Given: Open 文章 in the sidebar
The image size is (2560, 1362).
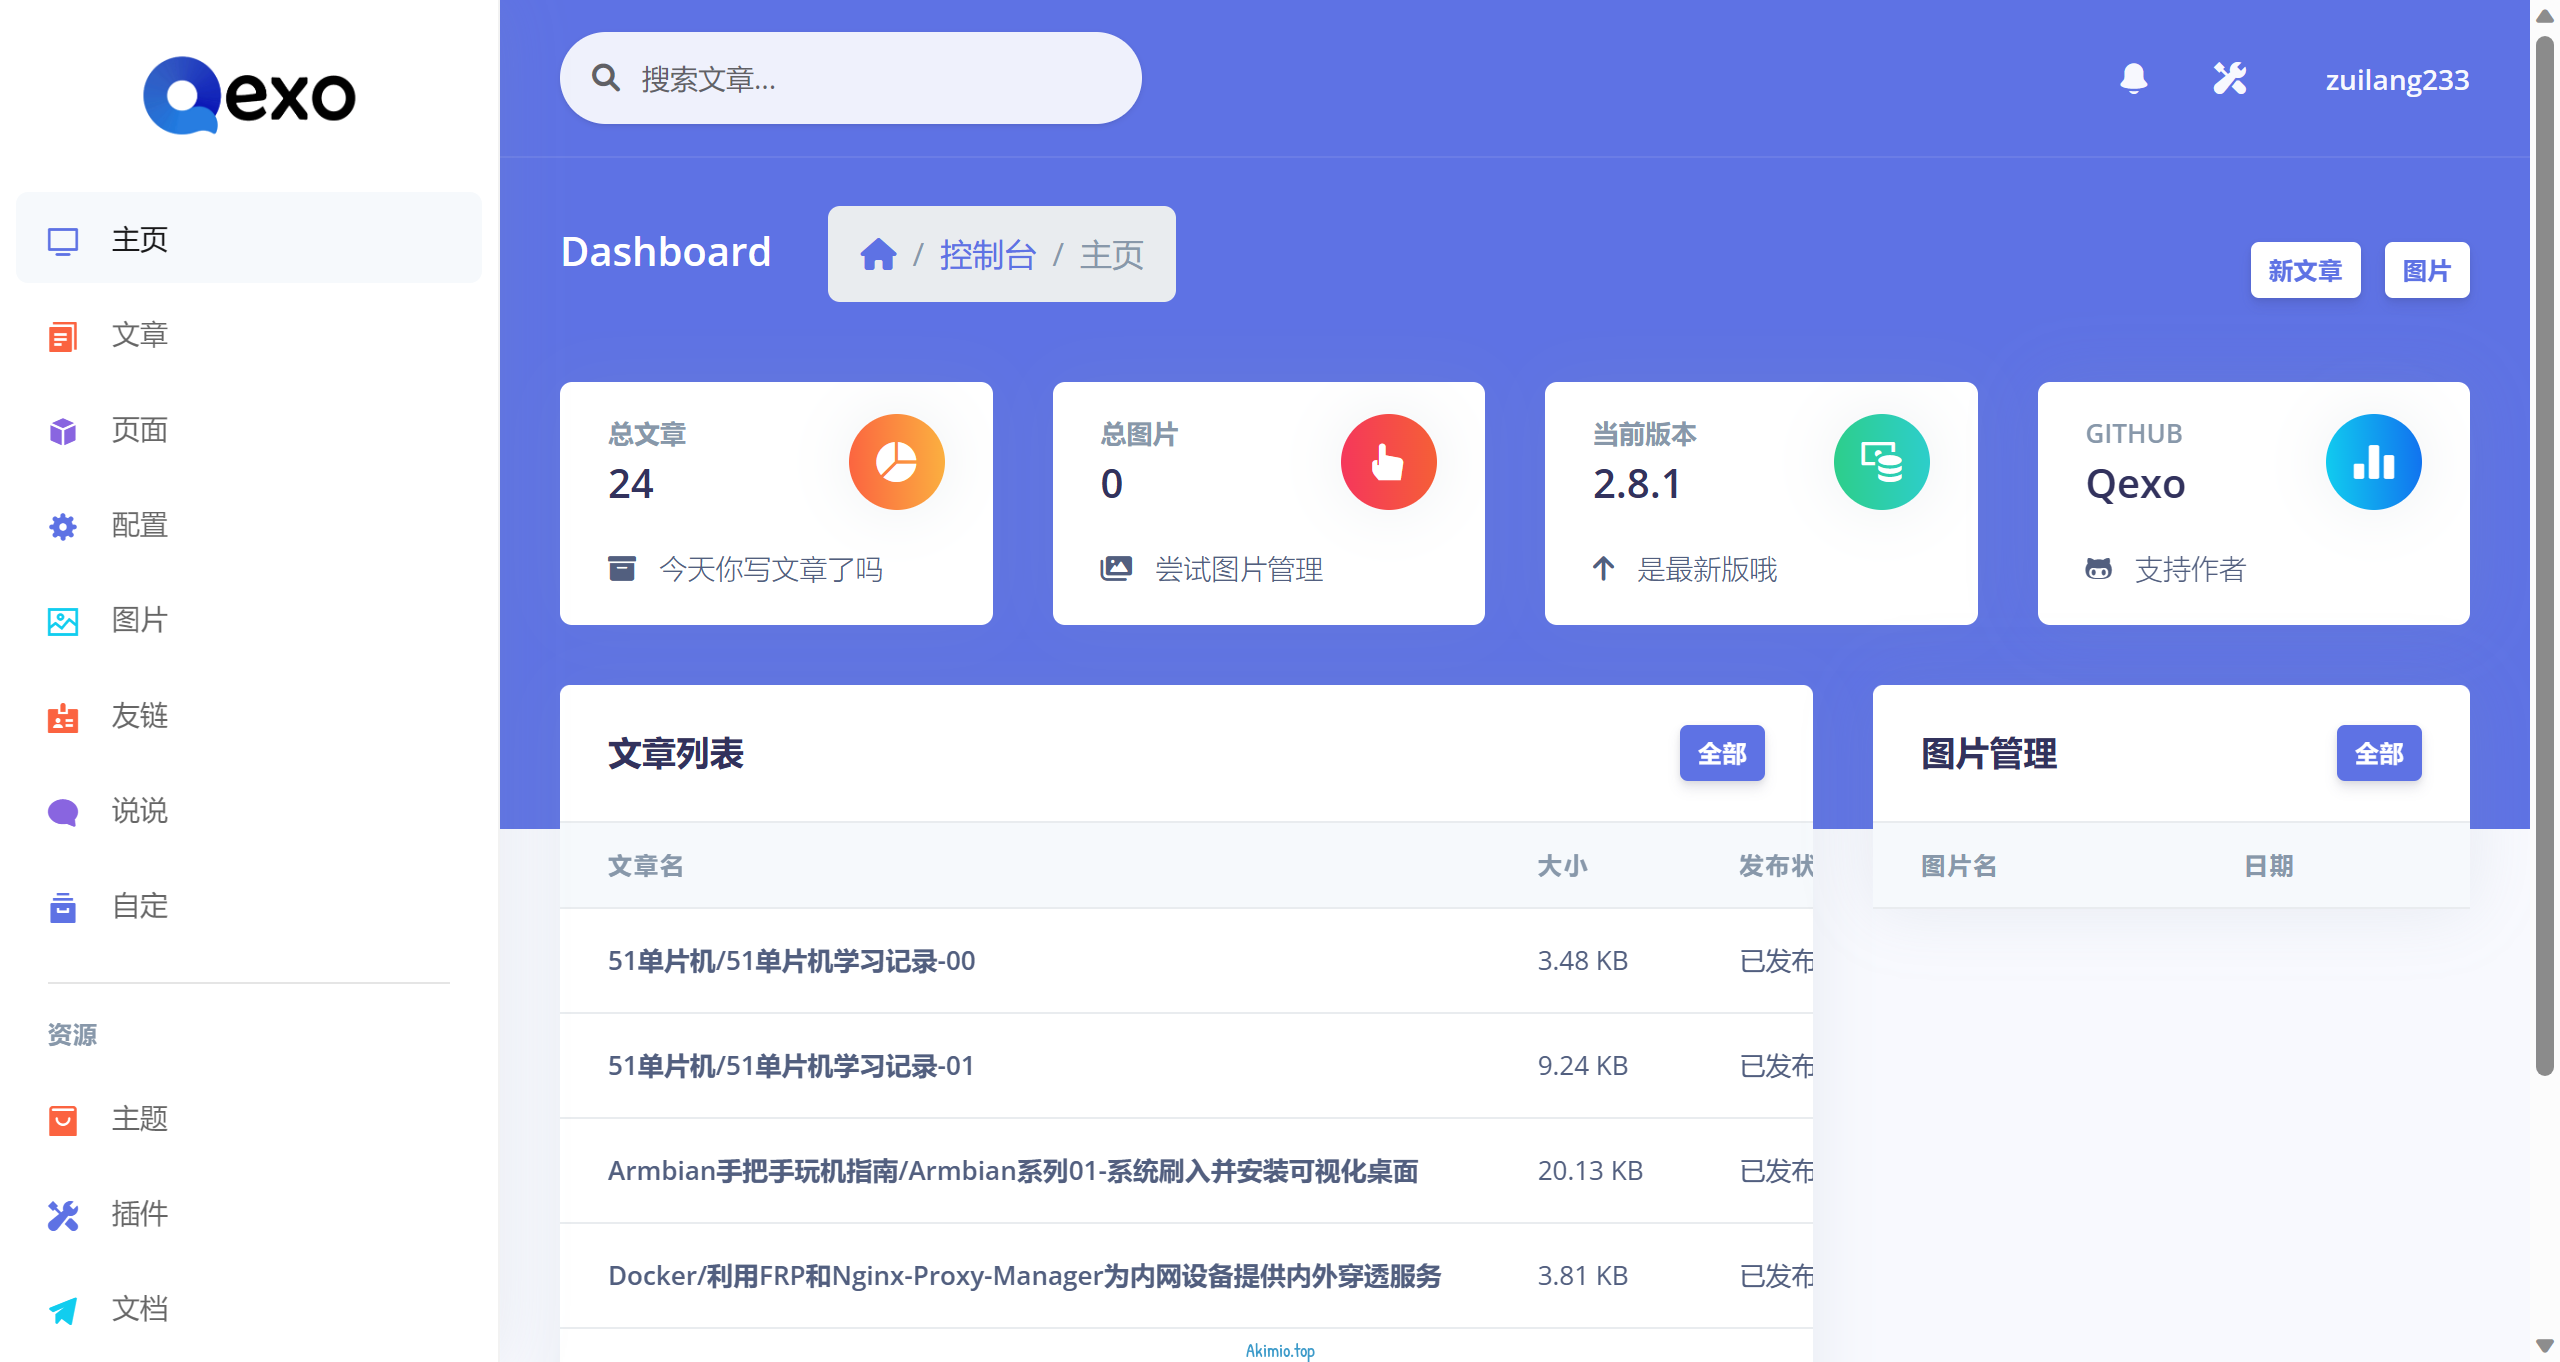Looking at the screenshot, I should (x=249, y=334).
